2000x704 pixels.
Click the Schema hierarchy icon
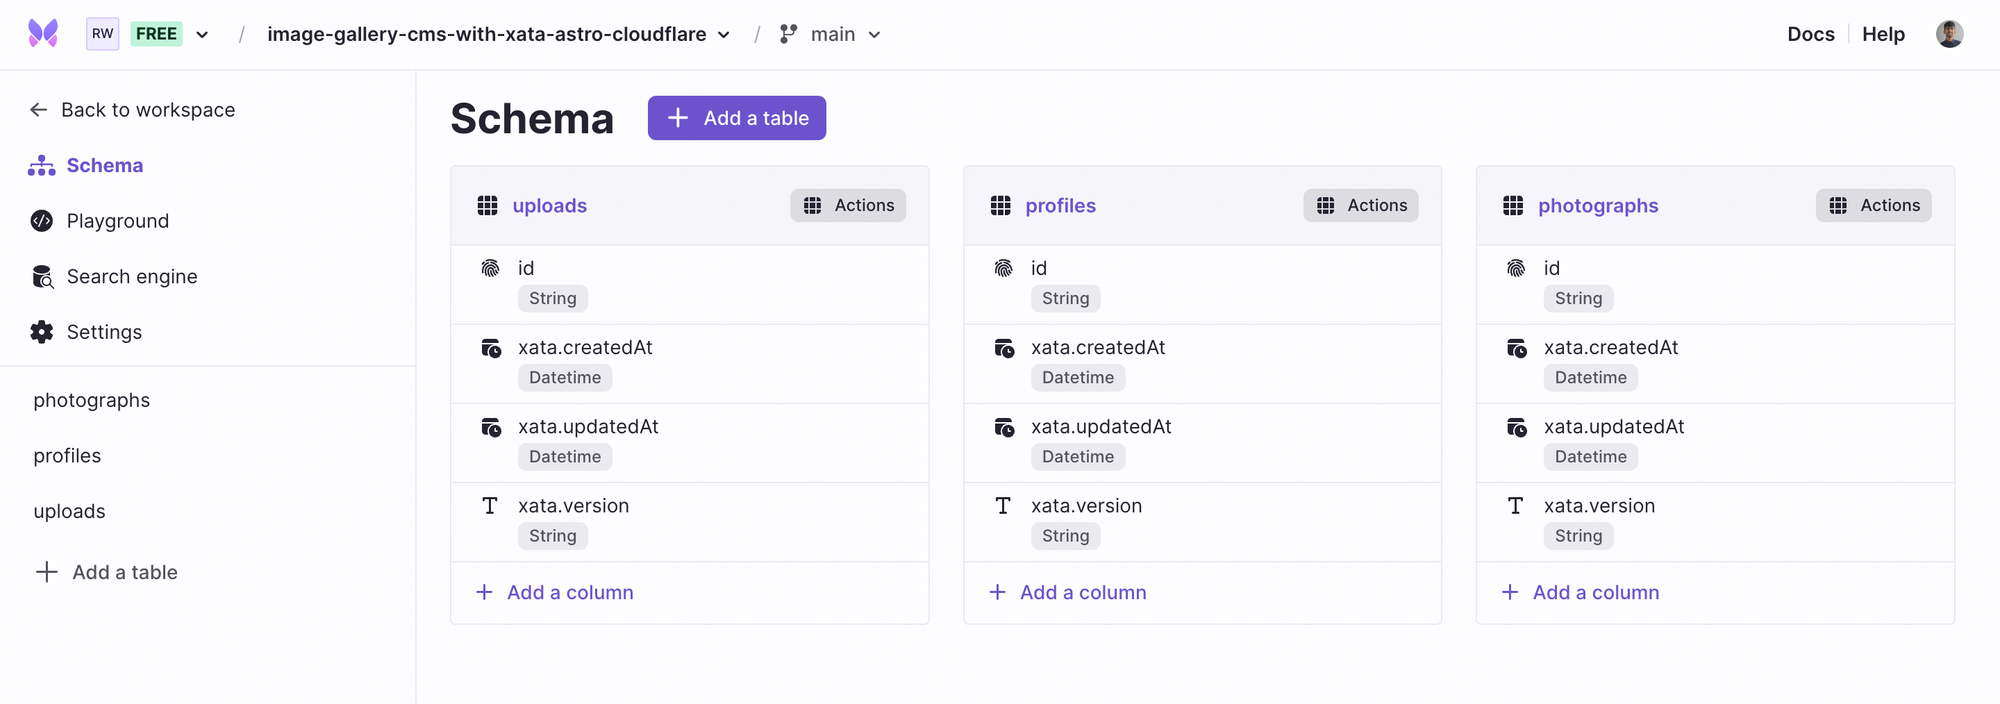tap(41, 166)
